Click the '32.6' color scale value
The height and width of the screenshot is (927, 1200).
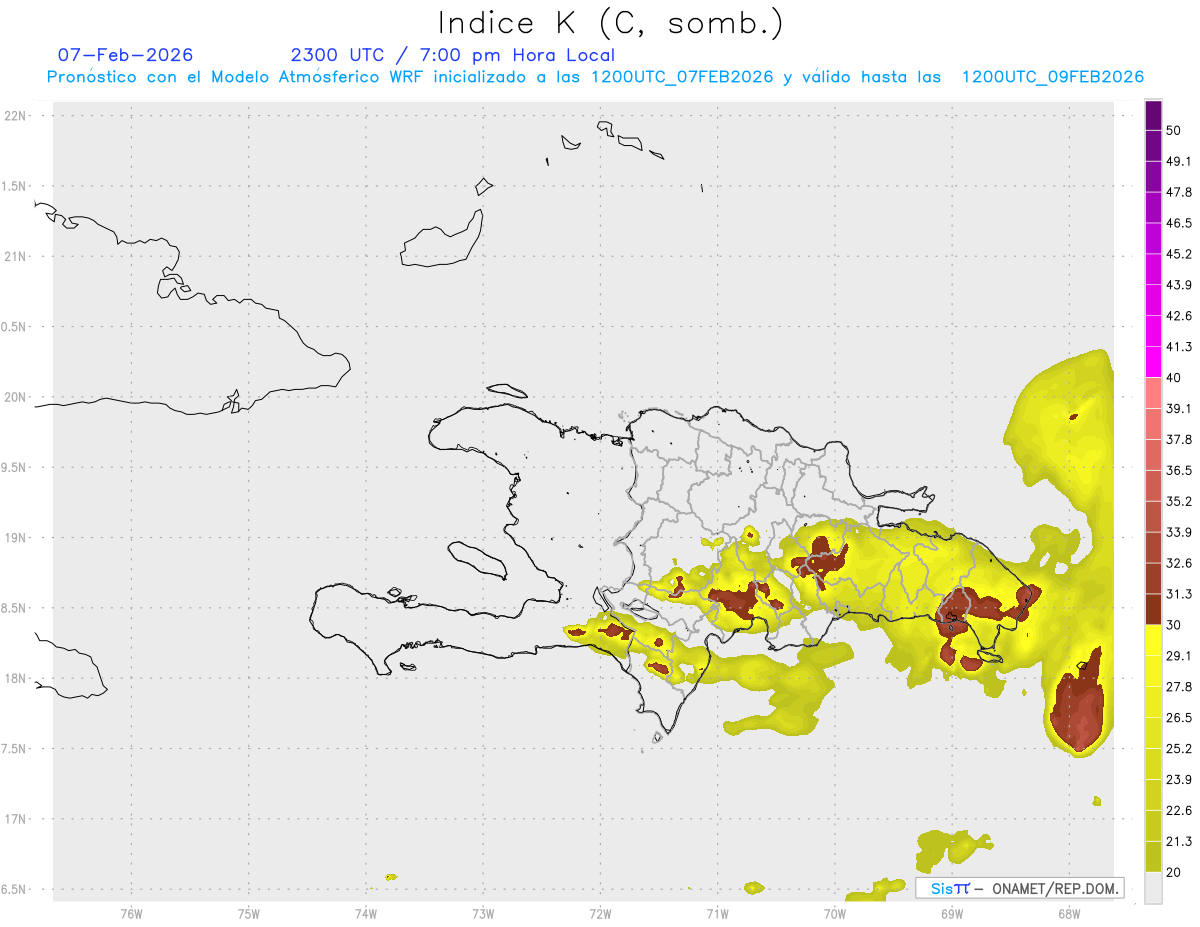coord(1179,563)
